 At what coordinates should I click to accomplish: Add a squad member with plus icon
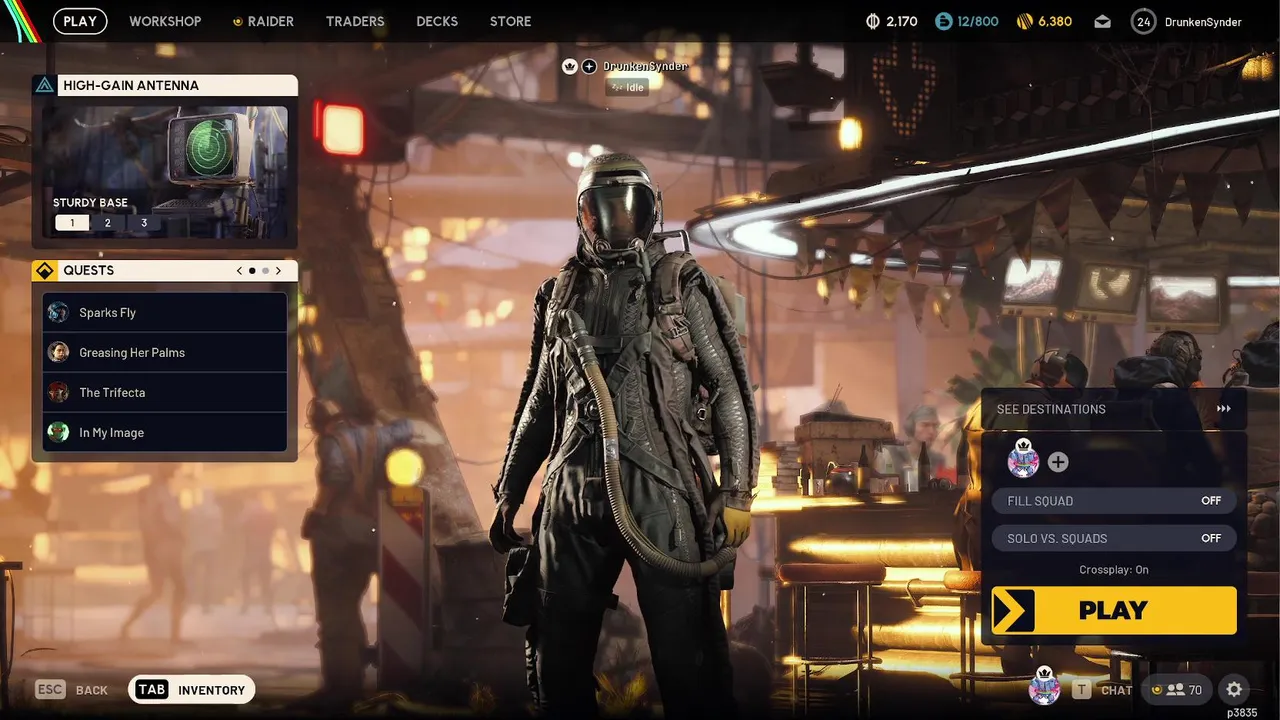pos(1058,462)
